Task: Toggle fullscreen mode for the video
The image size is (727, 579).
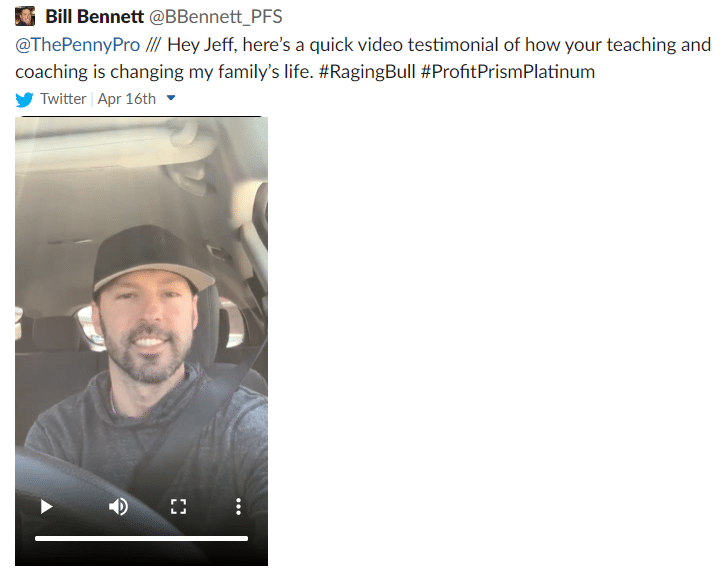Action: click(x=178, y=507)
